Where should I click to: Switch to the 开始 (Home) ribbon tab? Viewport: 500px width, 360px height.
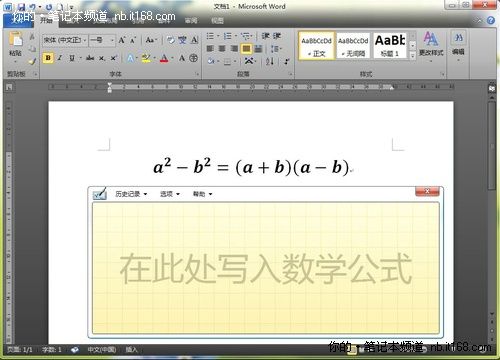click(x=47, y=20)
